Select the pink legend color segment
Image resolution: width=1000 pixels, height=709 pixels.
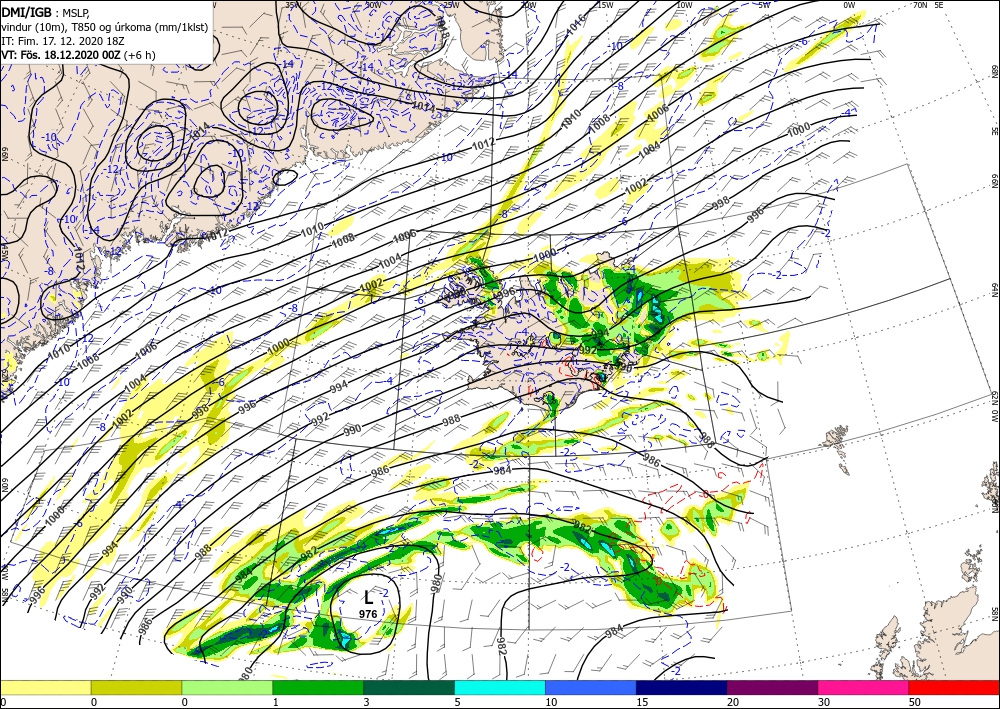pyautogui.click(x=864, y=687)
